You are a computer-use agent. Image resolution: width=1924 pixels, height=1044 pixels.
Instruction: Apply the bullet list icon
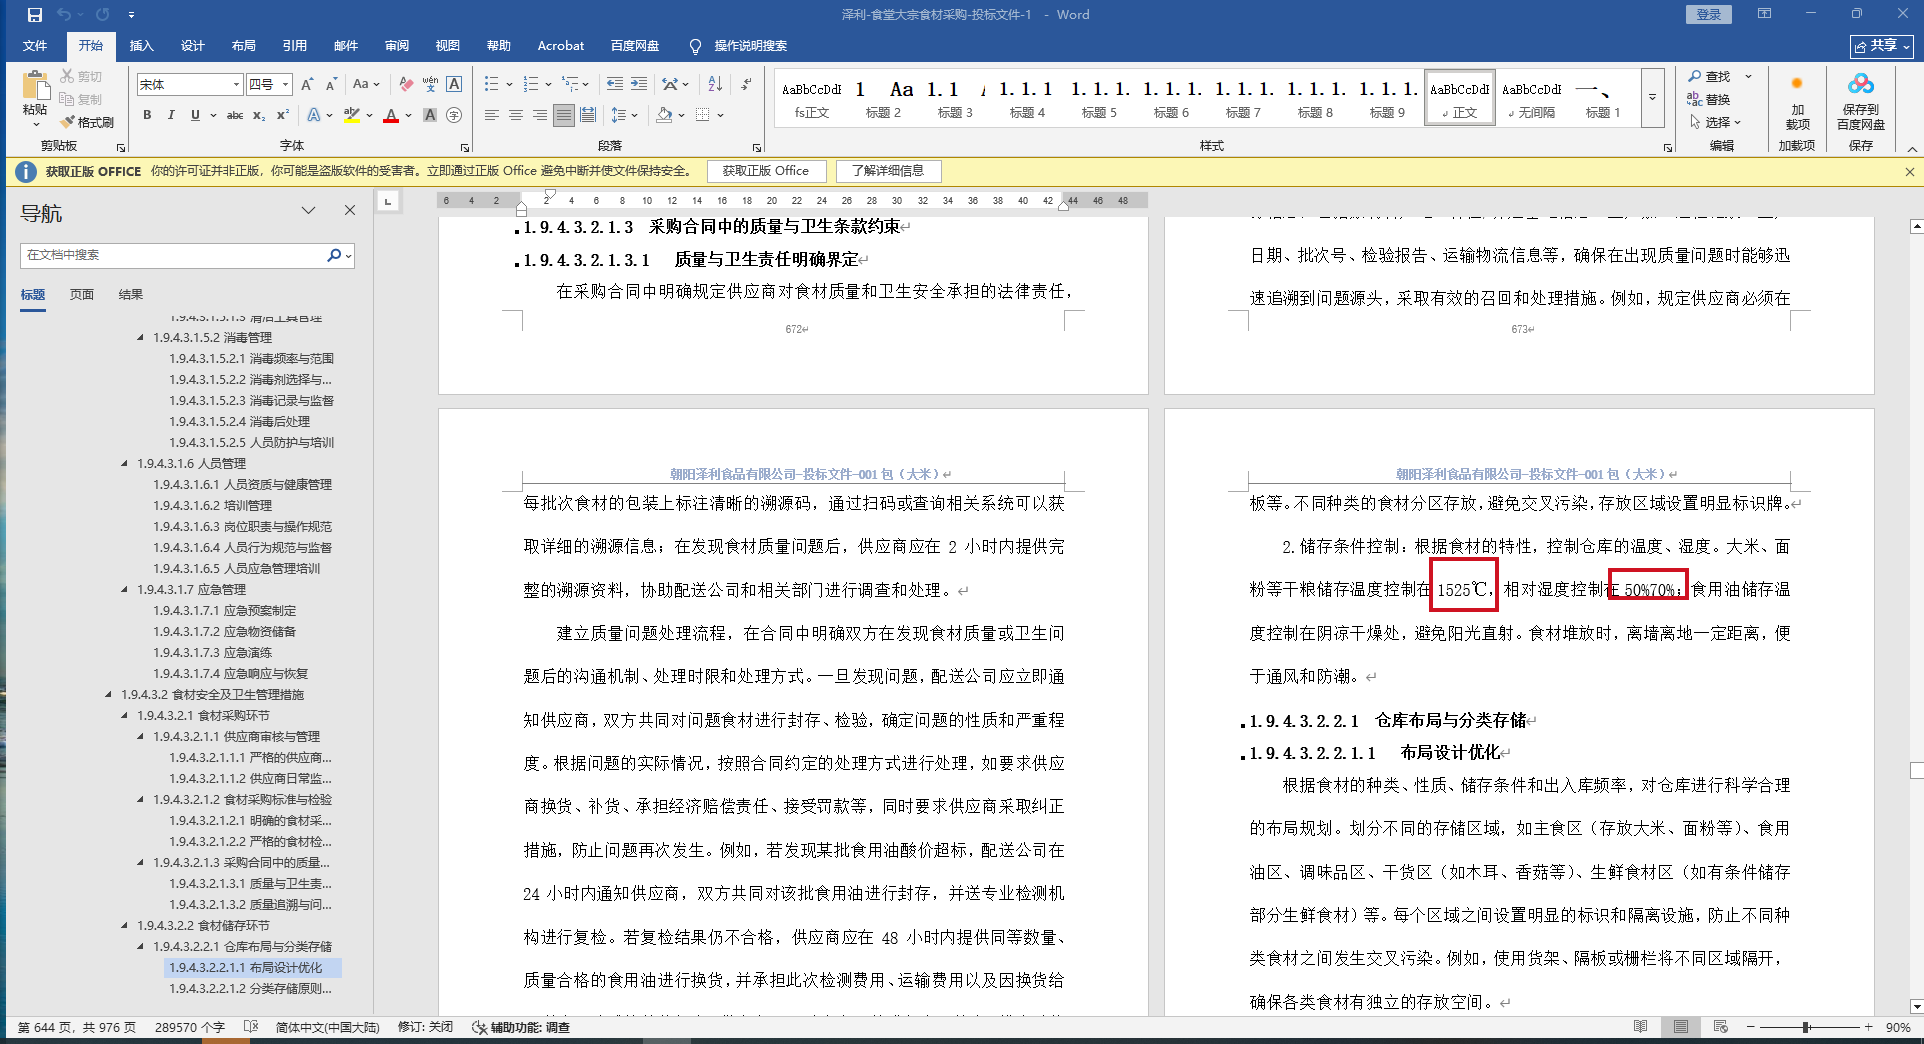[491, 84]
